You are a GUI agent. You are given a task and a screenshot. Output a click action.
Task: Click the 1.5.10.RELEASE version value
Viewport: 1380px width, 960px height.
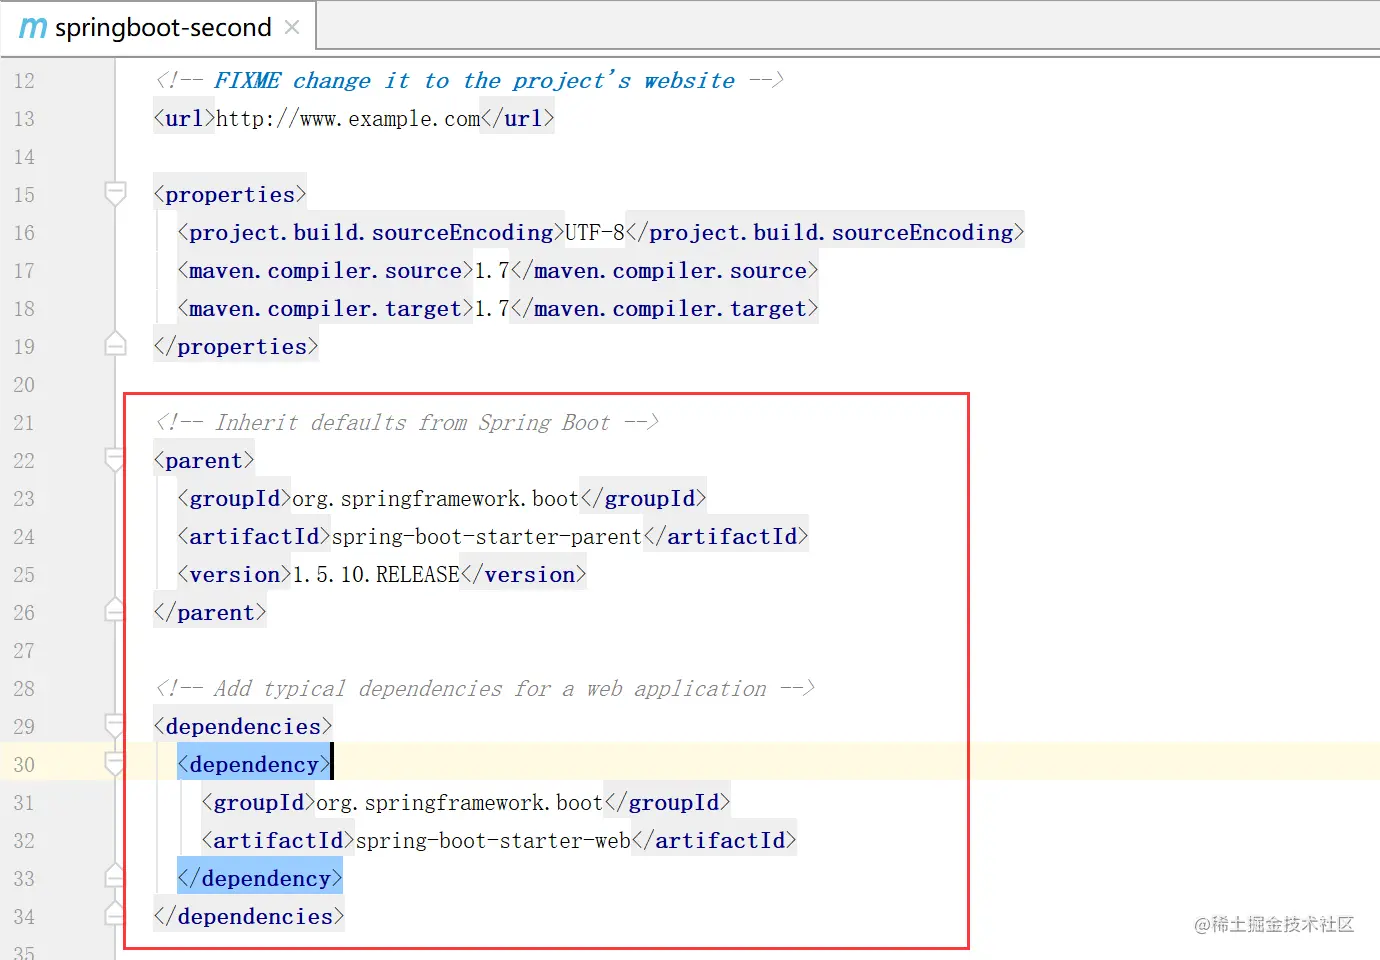tap(376, 575)
